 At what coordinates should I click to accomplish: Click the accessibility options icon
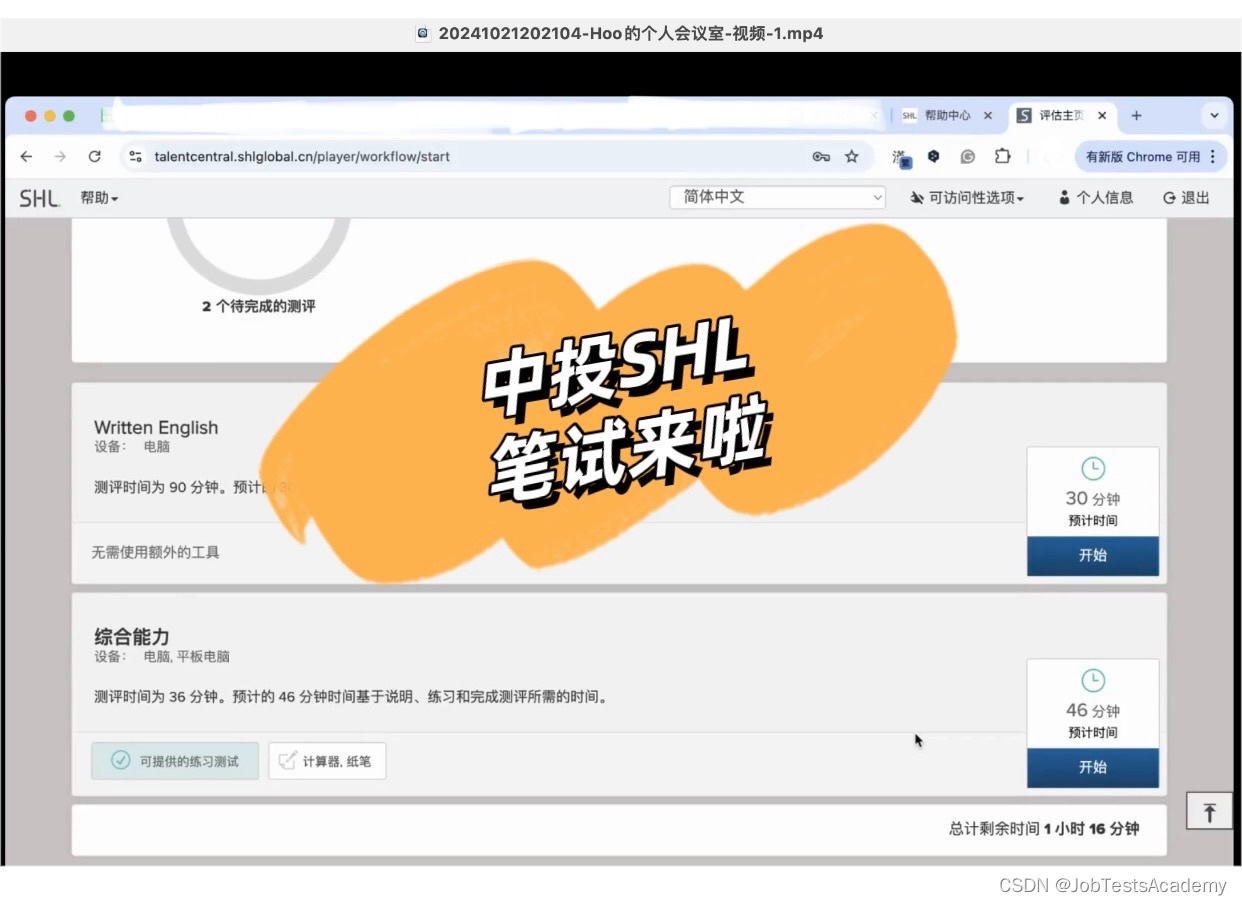pyautogui.click(x=917, y=198)
